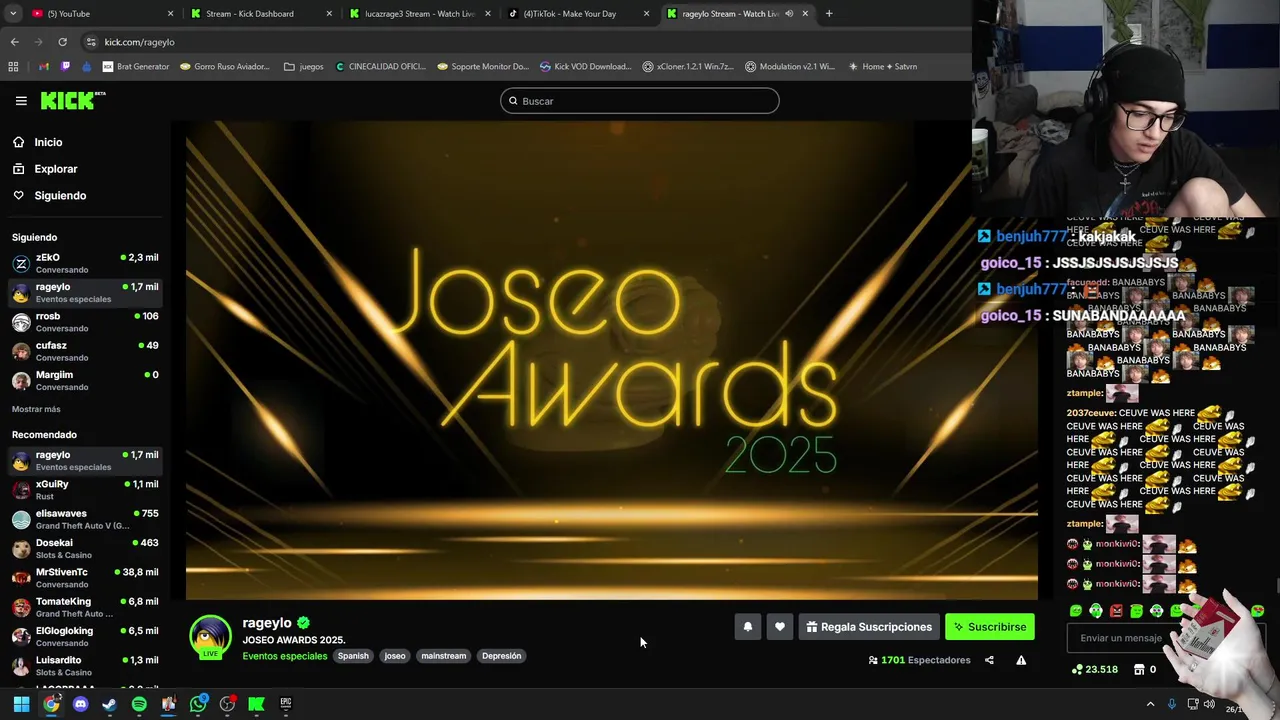Open WhatsApp from the taskbar
This screenshot has height=720, width=1280.
tap(198, 704)
